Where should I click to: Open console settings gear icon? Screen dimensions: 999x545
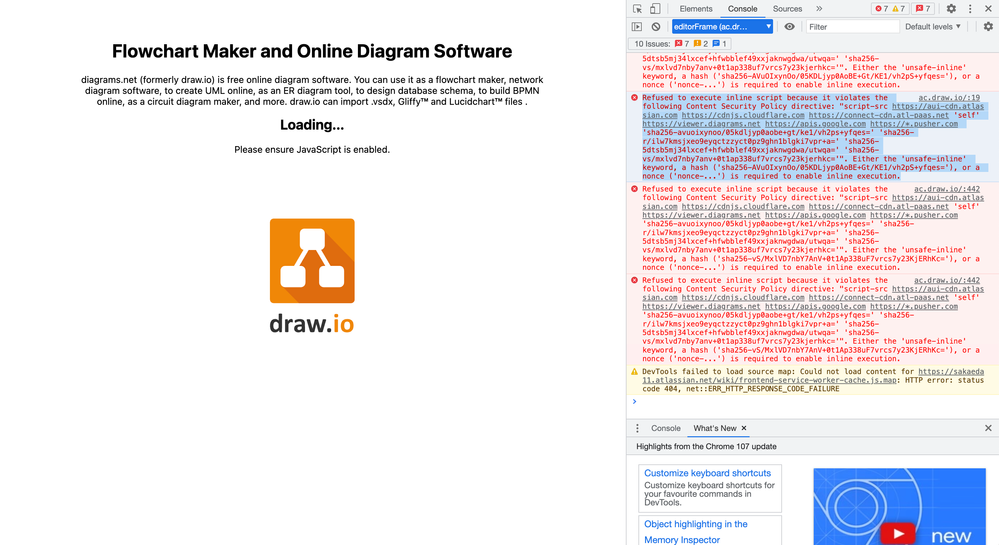988,27
